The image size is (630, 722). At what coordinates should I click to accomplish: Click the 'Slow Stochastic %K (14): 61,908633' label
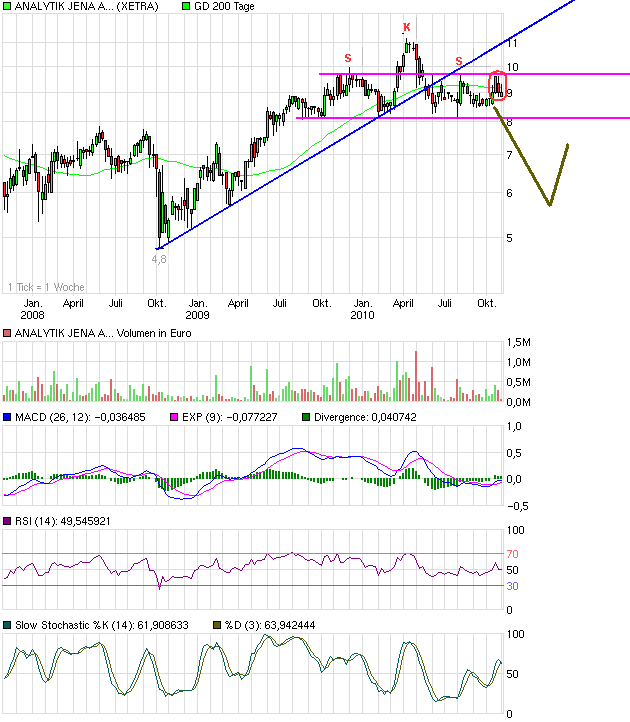102,625
